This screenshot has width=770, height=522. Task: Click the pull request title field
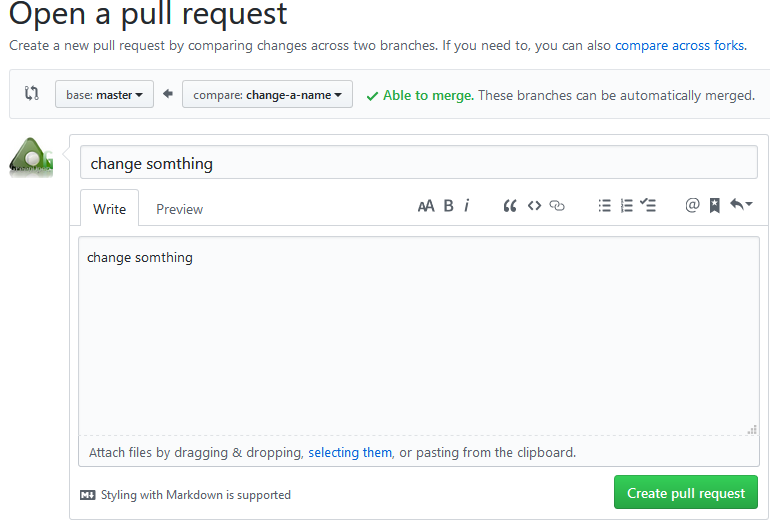pos(418,163)
